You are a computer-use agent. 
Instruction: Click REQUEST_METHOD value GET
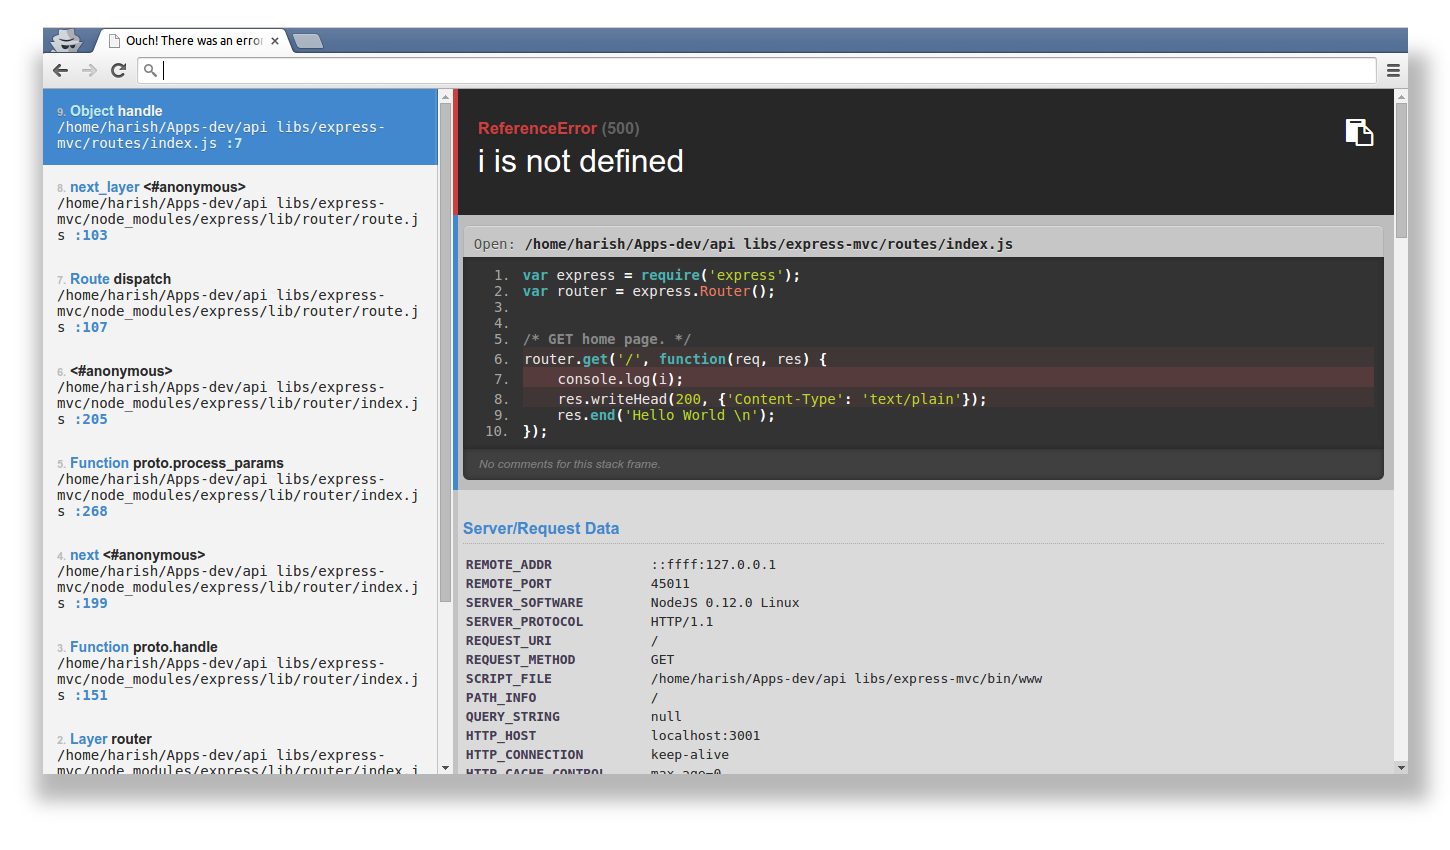coord(662,660)
